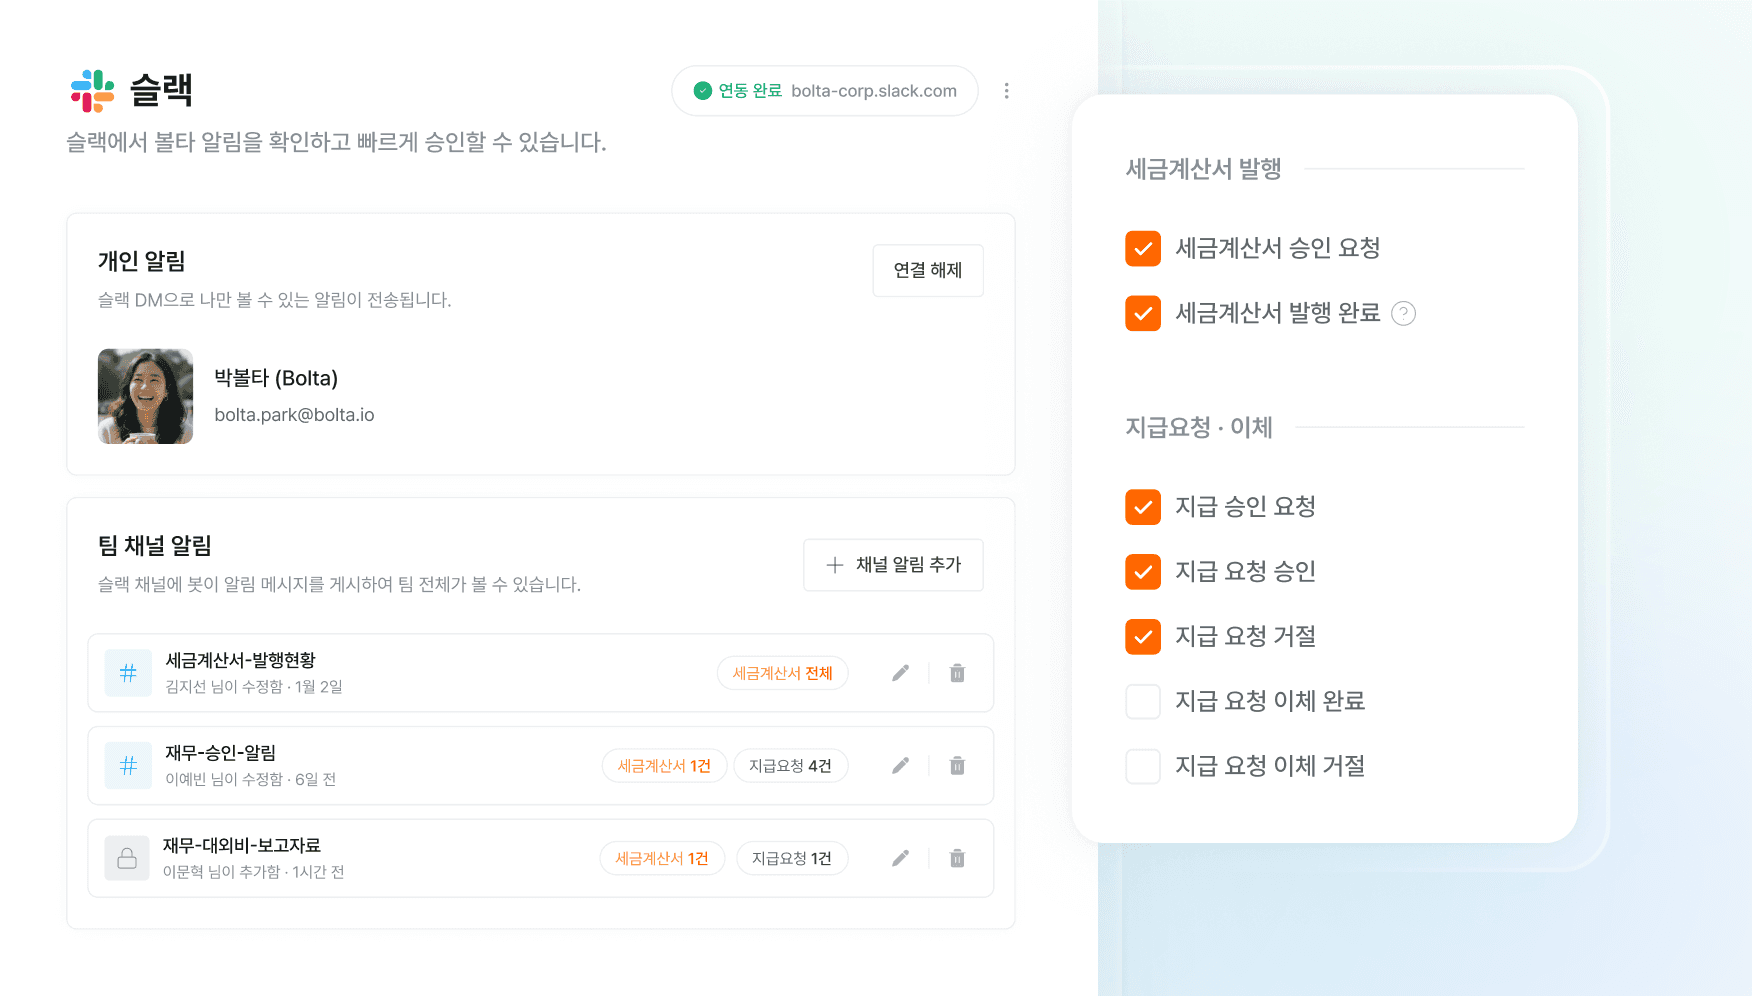Click the email bolta.park@bolta.io

coord(294,415)
